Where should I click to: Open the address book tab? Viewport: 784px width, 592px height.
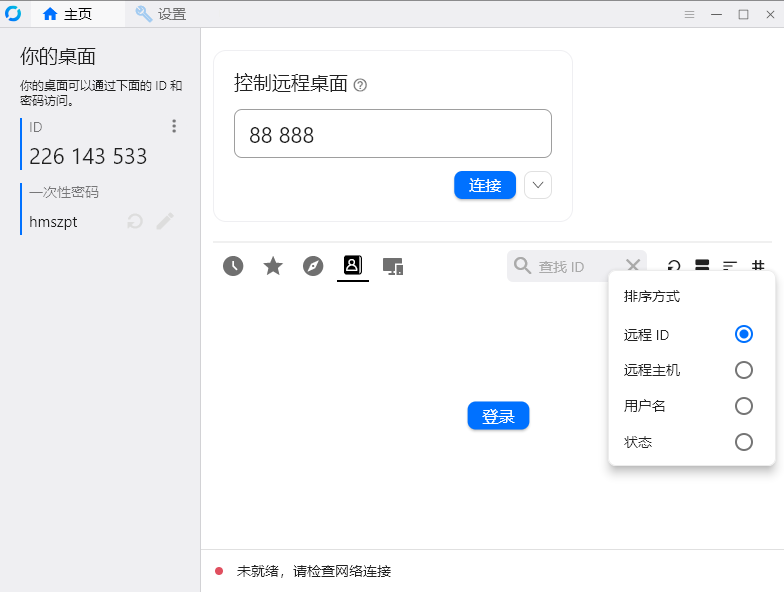[353, 266]
